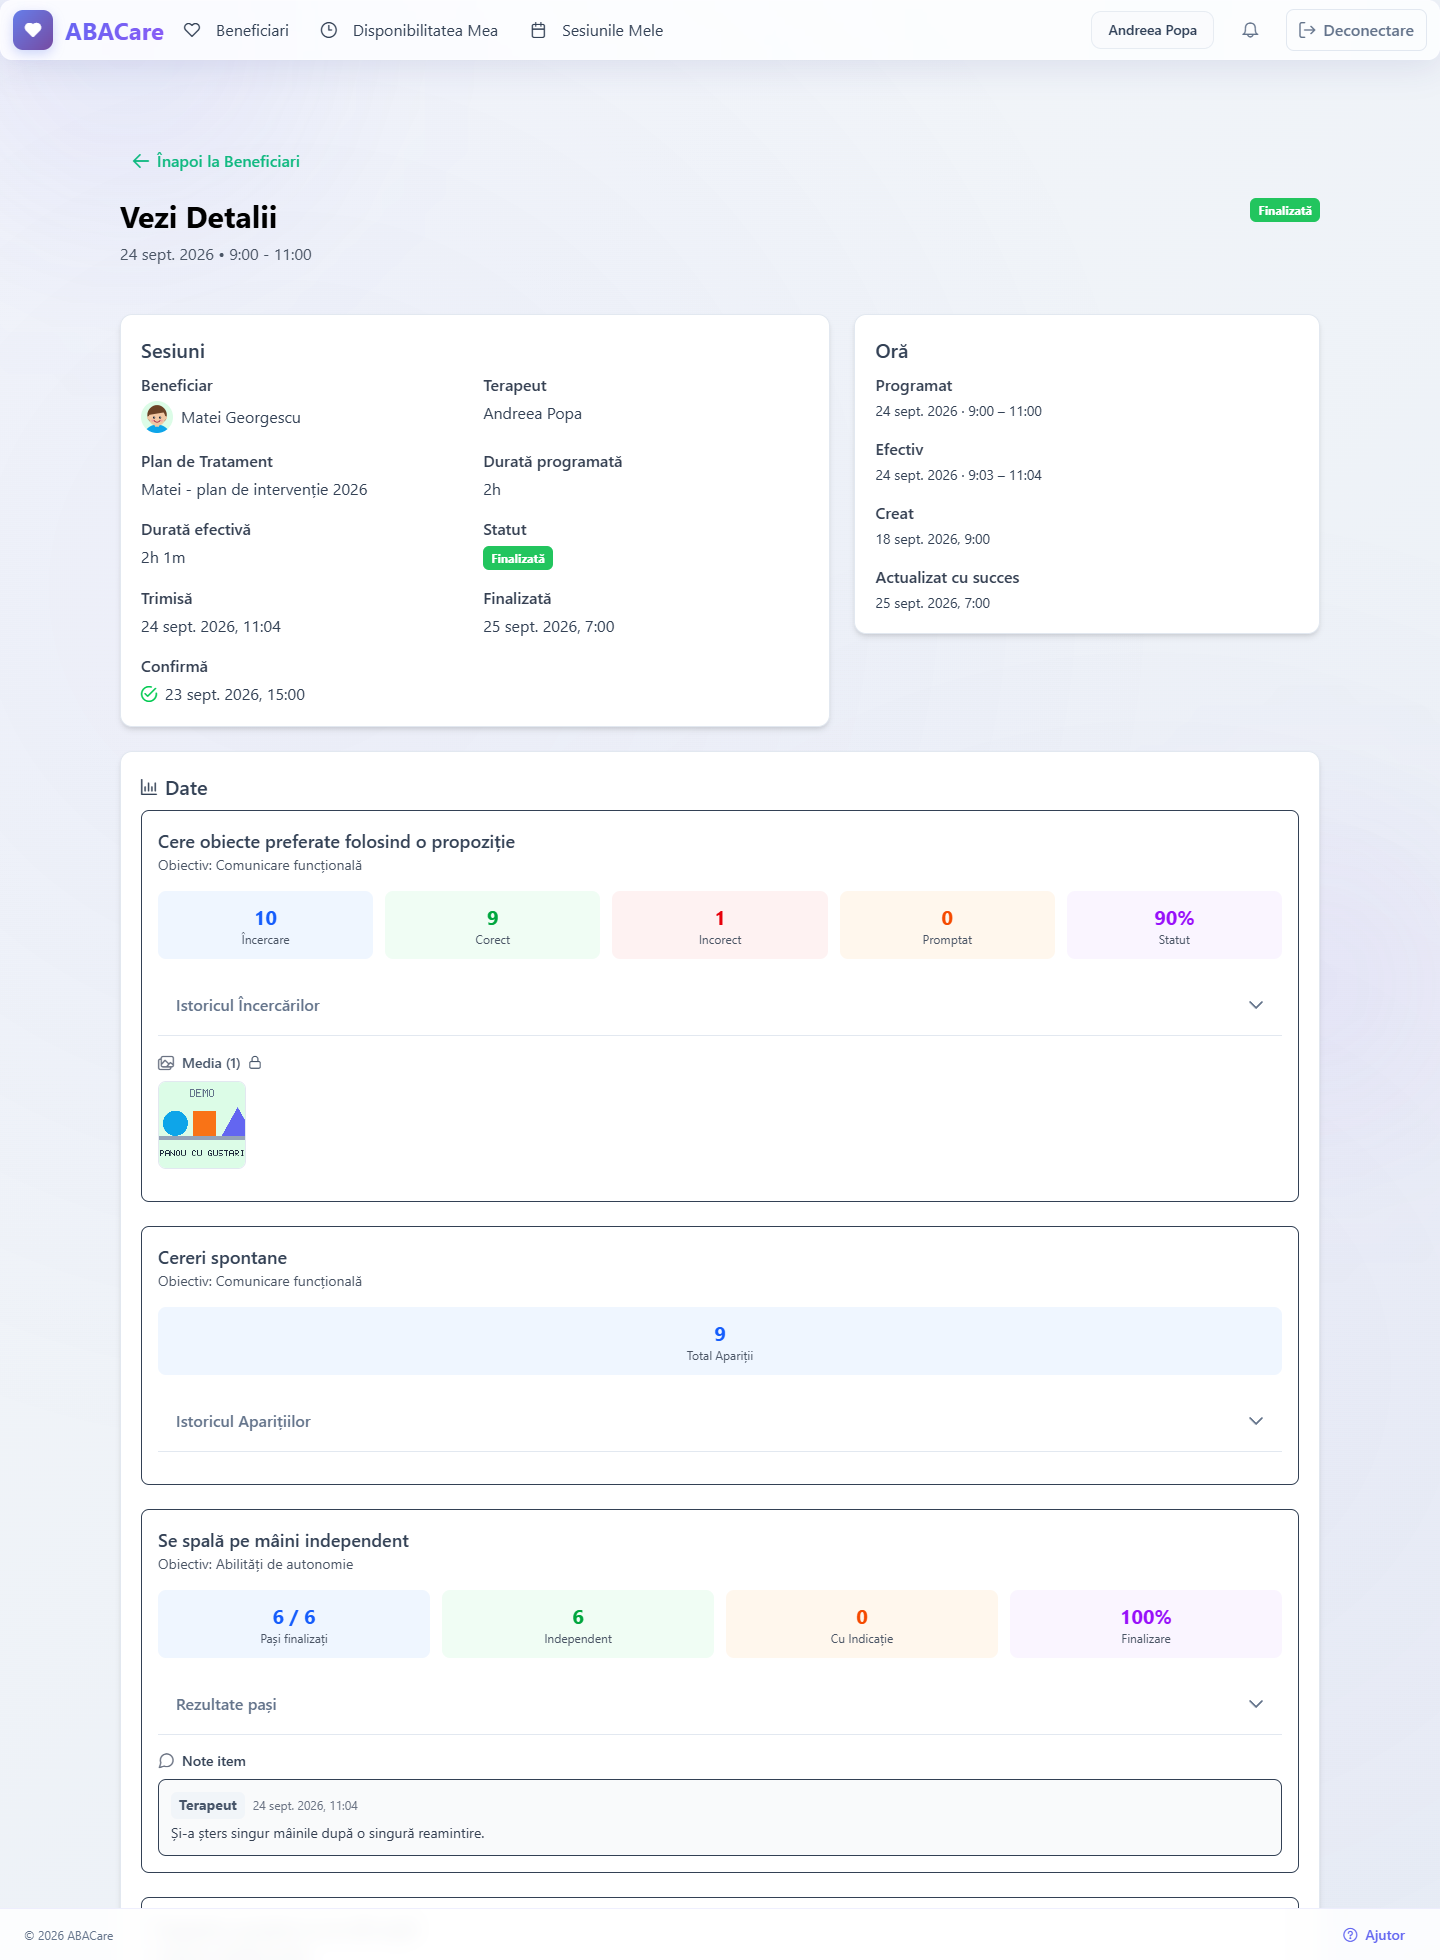Open the Panou cu gustări media thumbnail
1440x1960 pixels.
click(x=202, y=1125)
